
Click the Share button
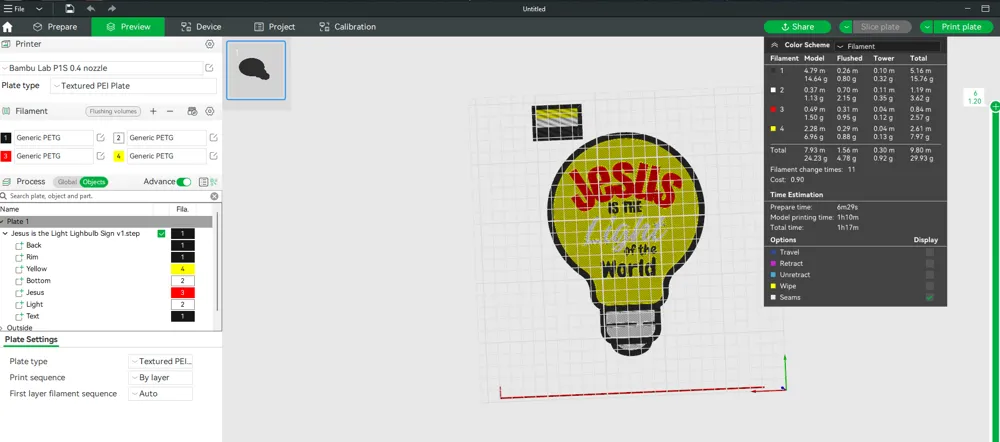tap(797, 27)
